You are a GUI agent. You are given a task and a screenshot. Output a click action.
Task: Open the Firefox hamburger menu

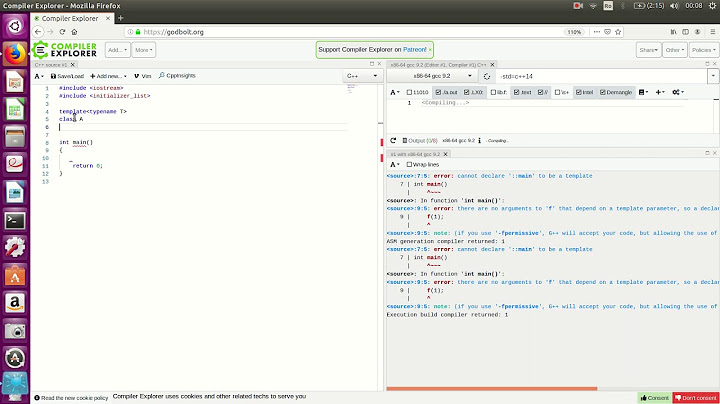713,32
